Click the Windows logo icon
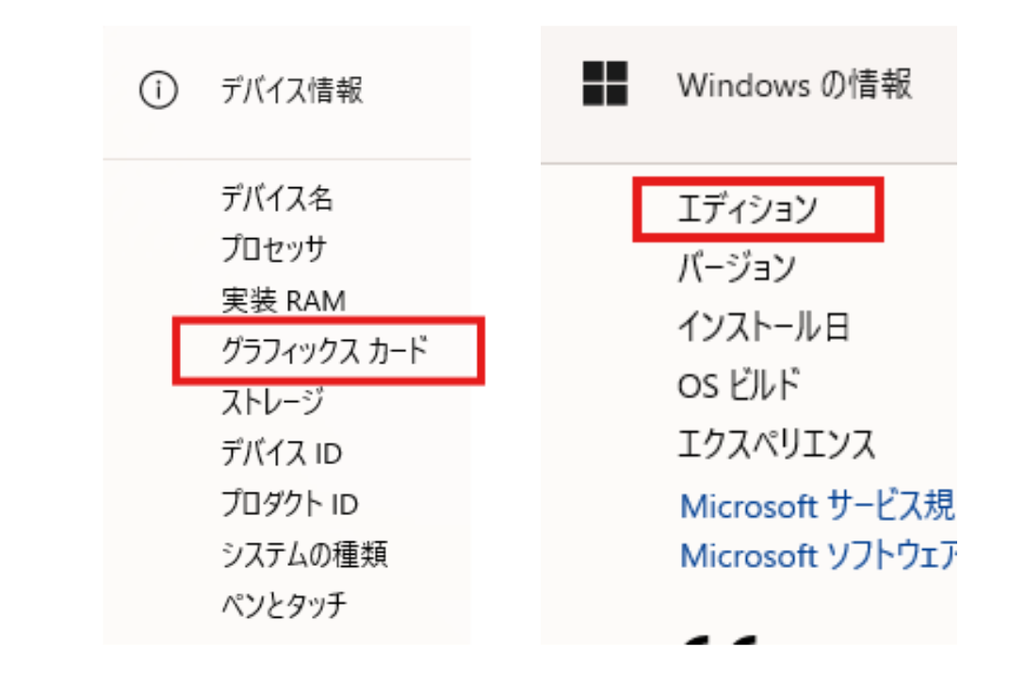The width and height of the screenshot is (1024, 676). pos(605,84)
